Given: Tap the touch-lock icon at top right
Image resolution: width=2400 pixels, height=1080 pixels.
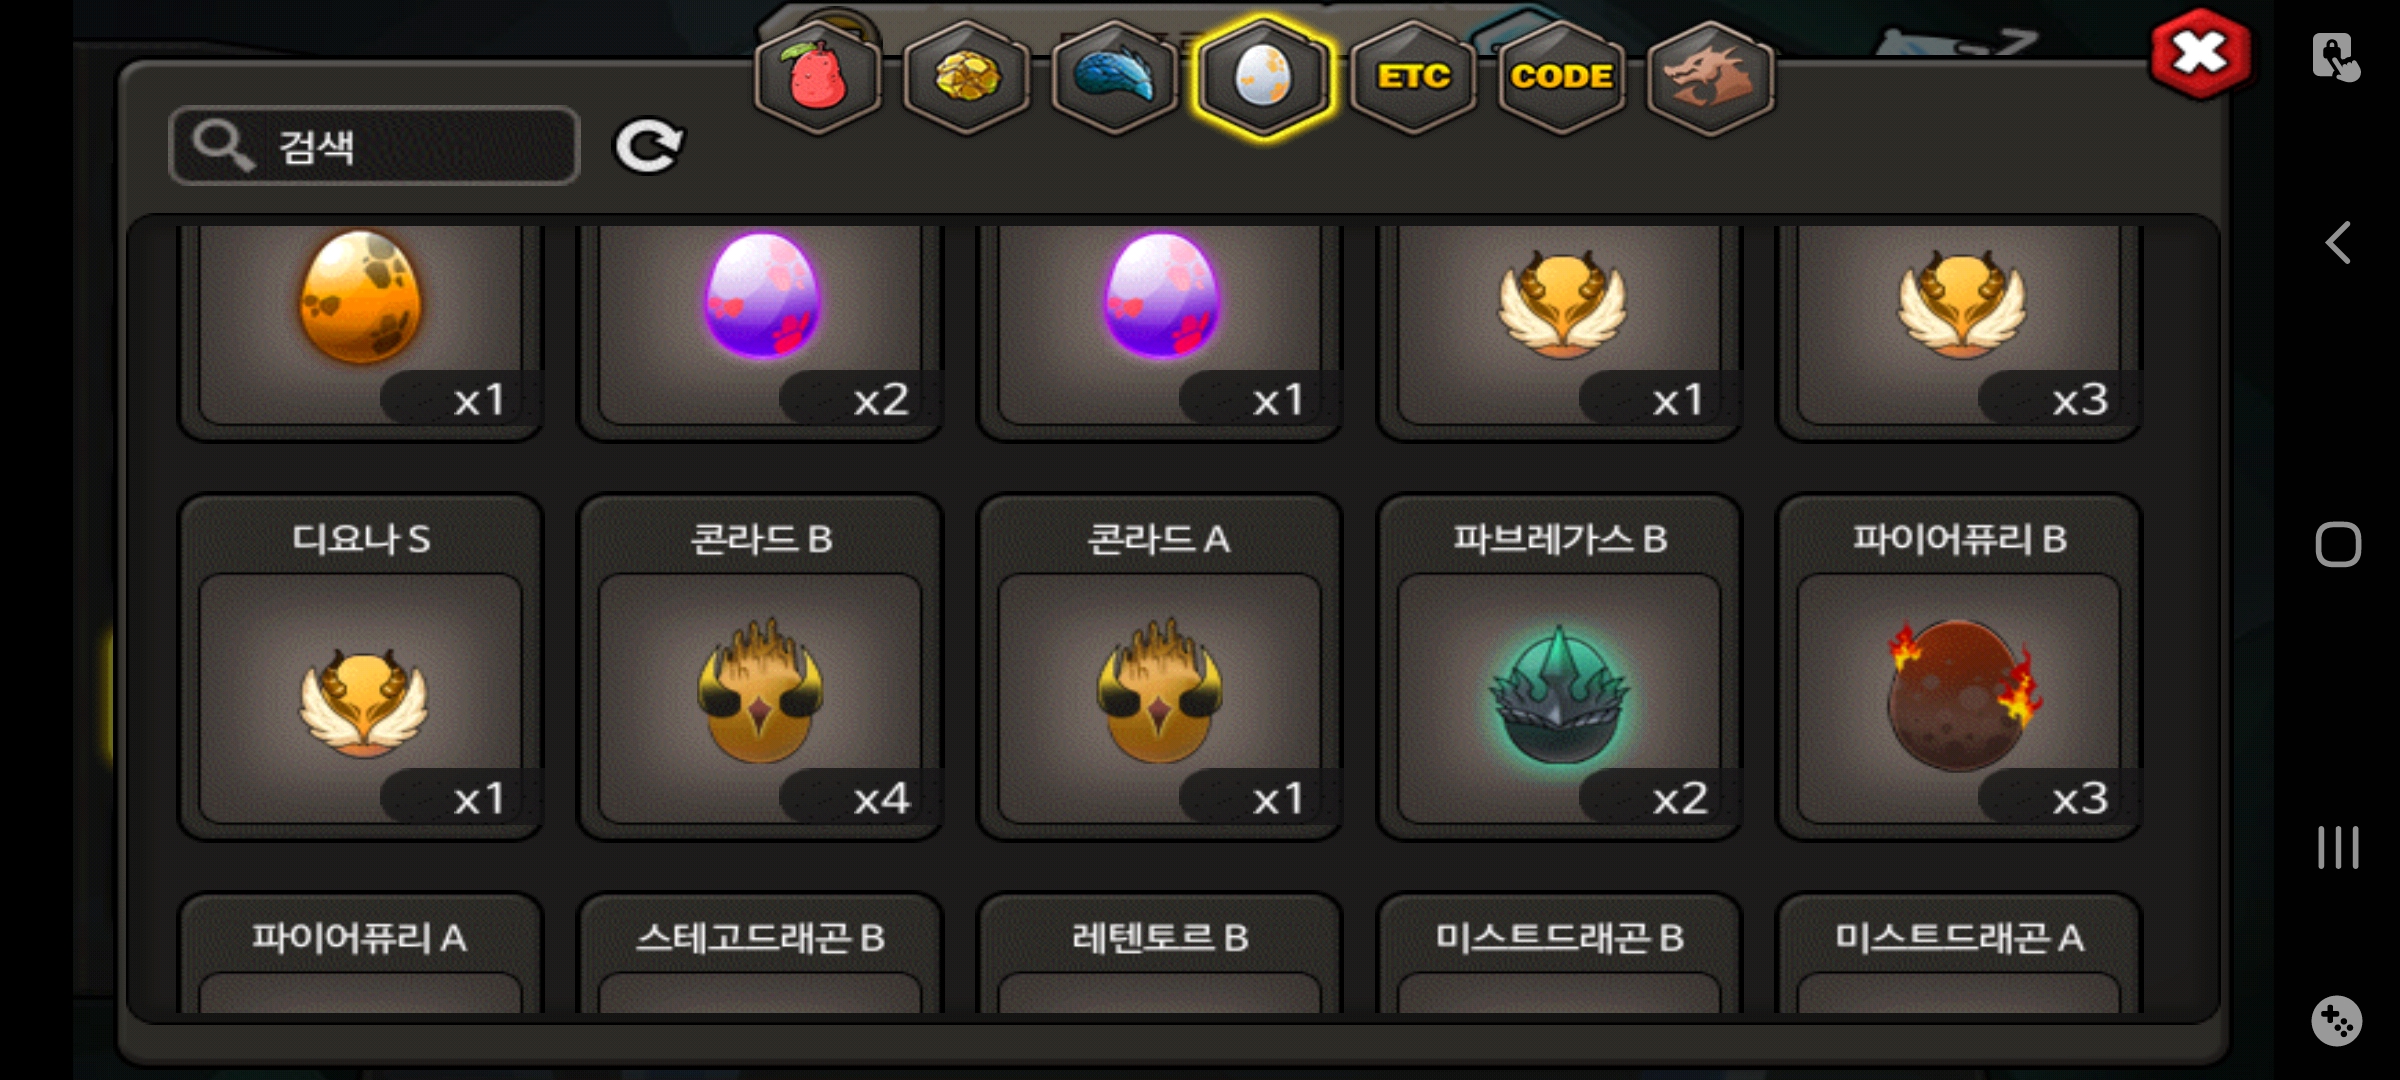Looking at the screenshot, I should coord(2337,57).
